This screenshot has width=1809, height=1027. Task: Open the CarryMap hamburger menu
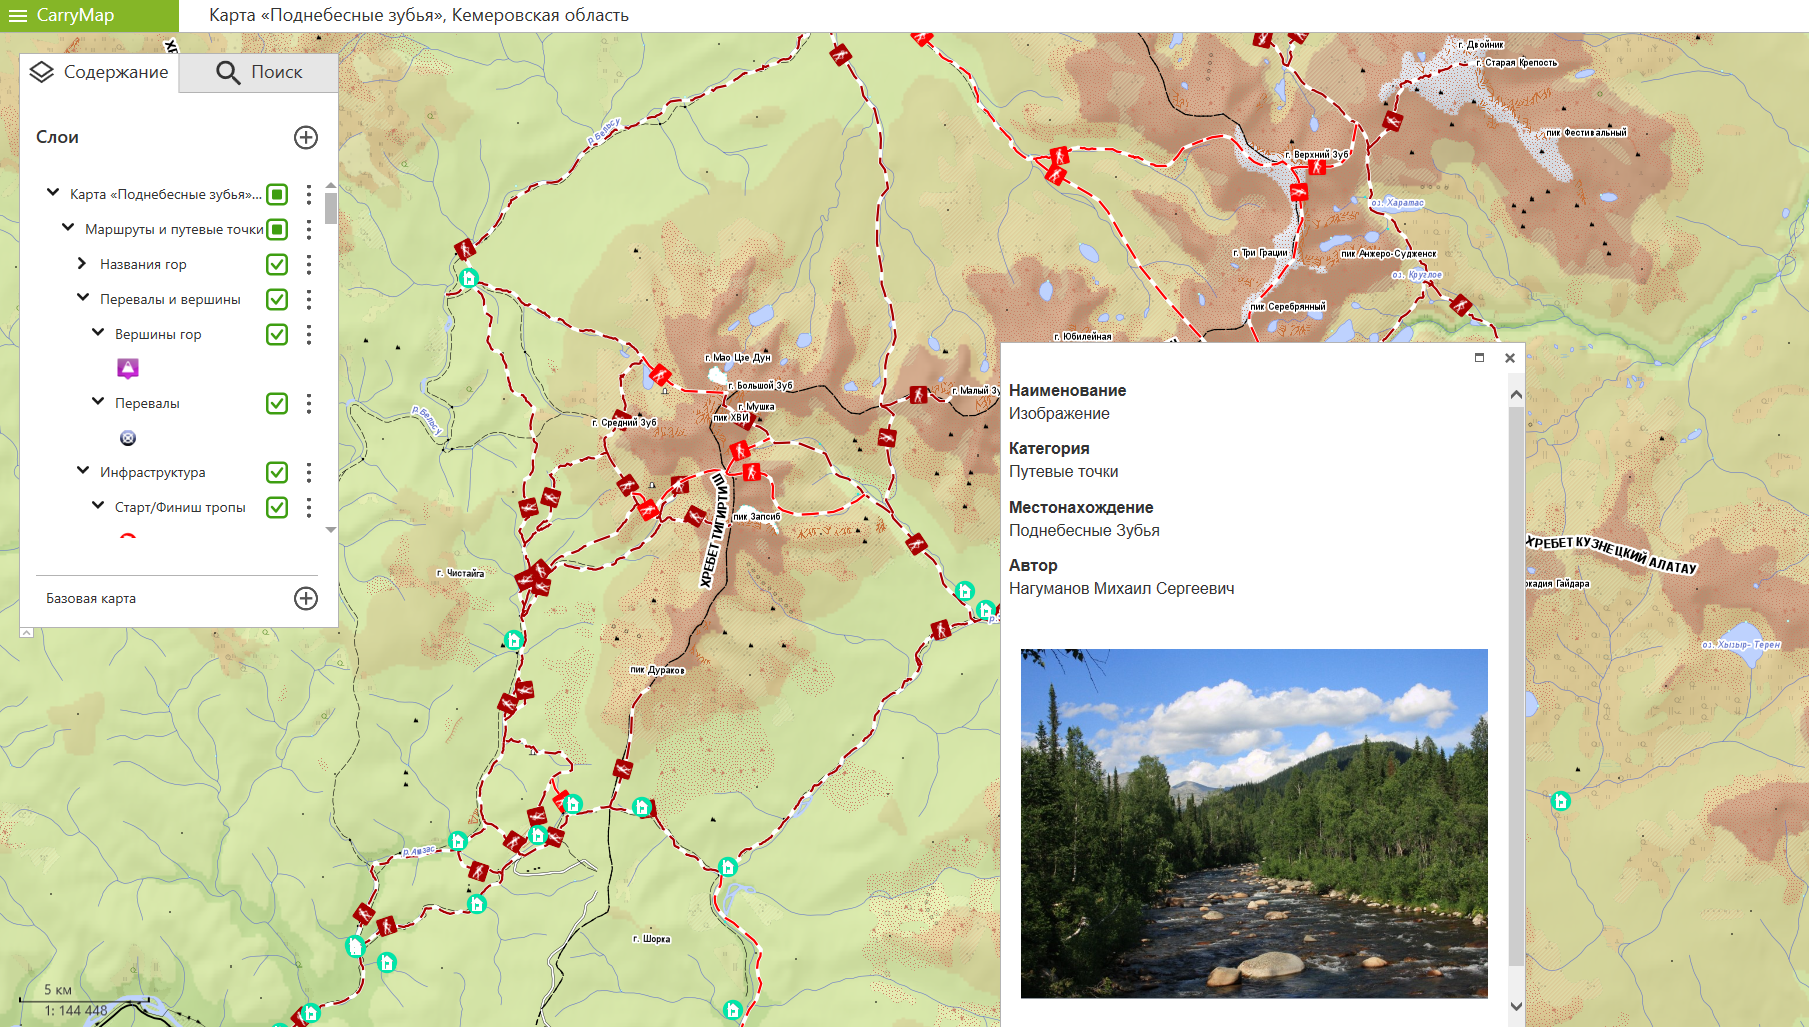[17, 16]
